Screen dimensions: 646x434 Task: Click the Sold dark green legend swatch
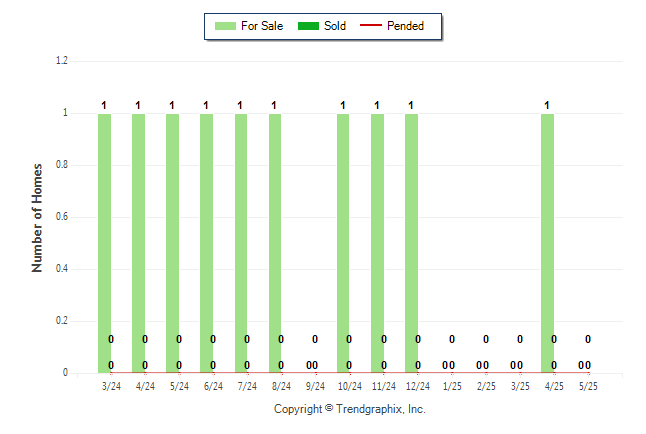[308, 26]
